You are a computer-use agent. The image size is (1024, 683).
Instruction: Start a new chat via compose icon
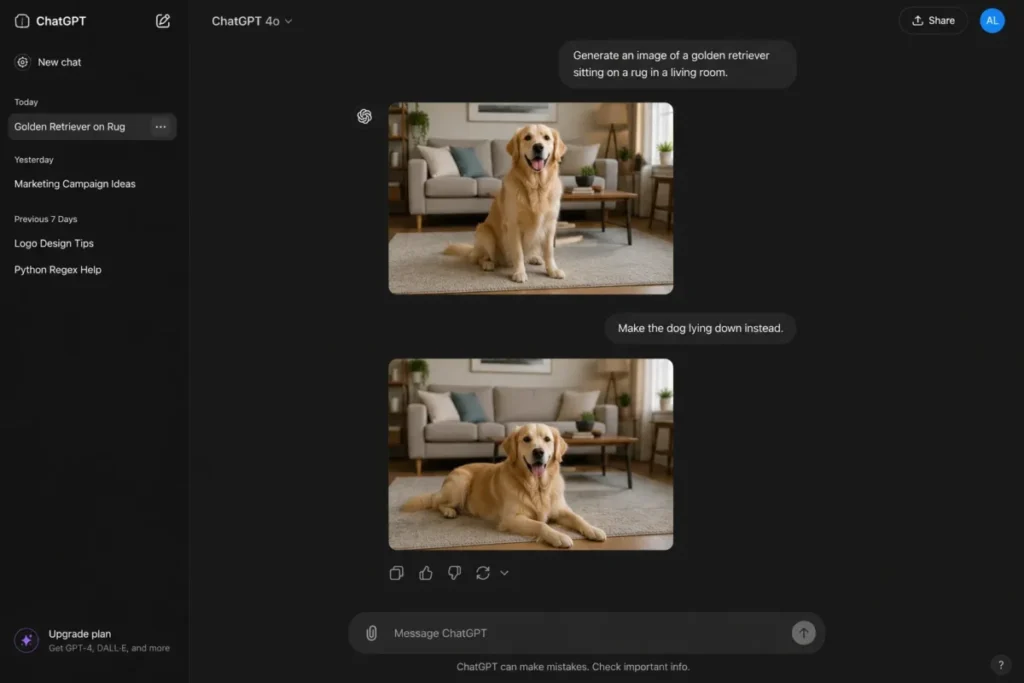[163, 21]
